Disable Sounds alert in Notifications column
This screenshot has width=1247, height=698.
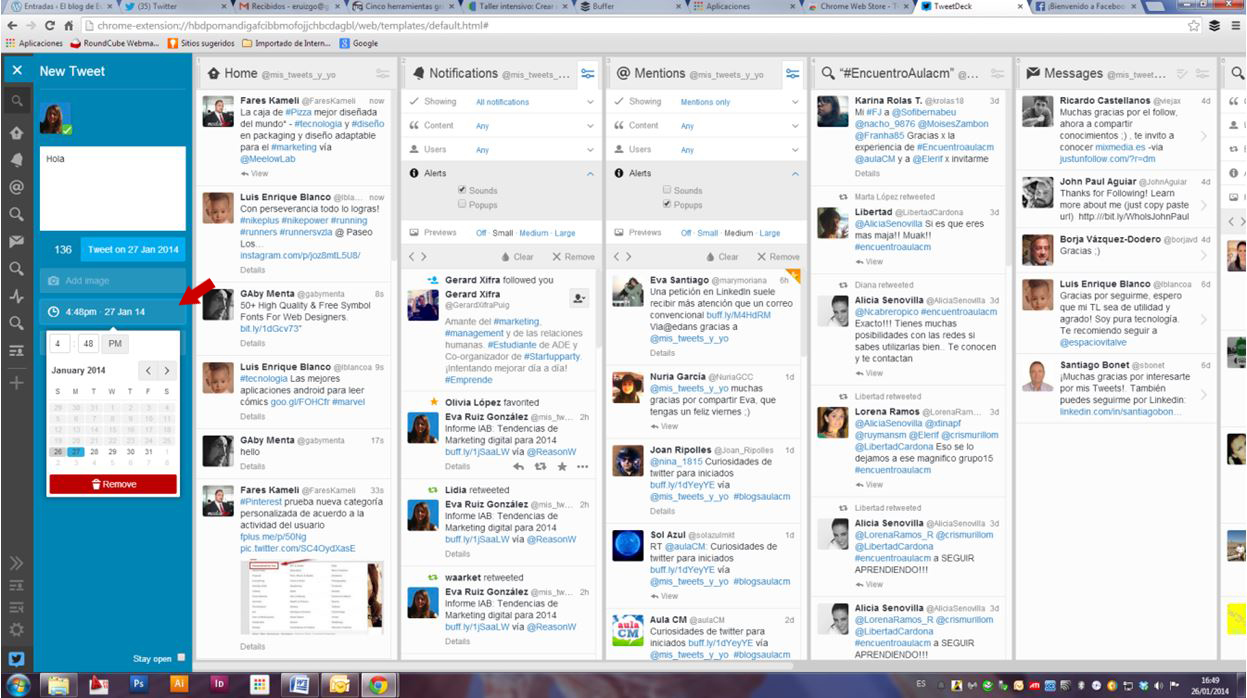[462, 190]
